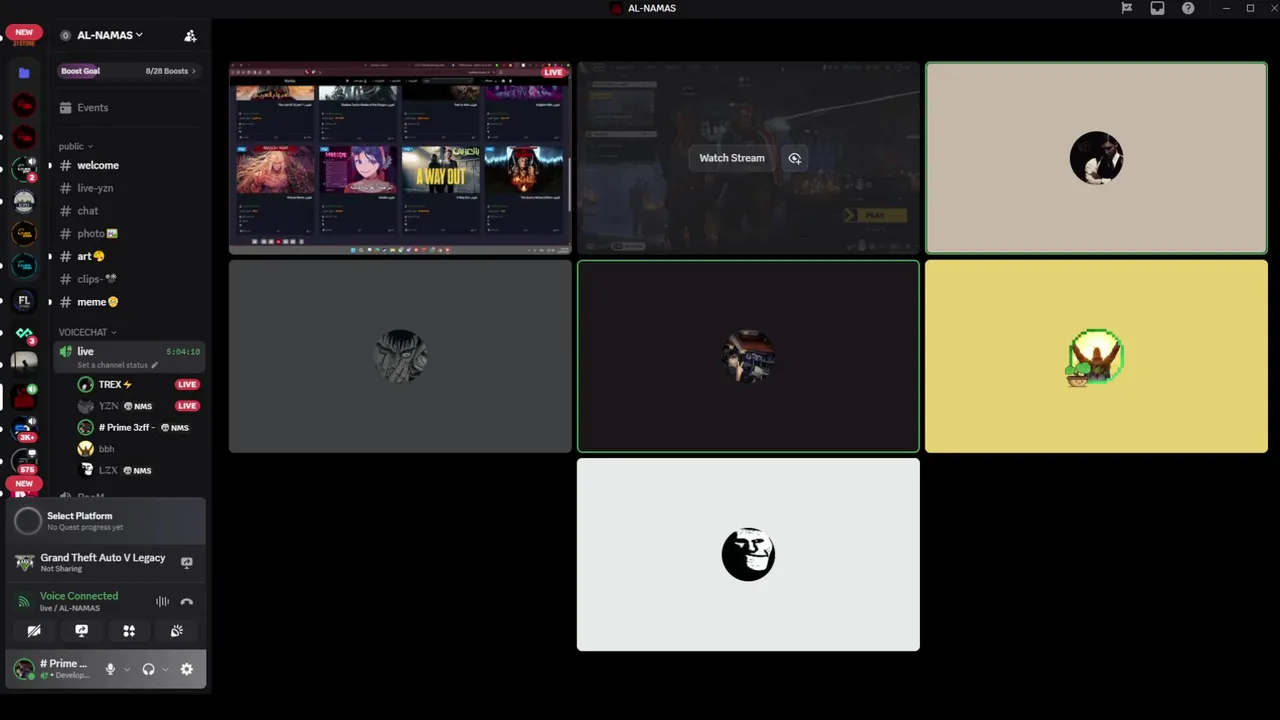This screenshot has height=720, width=1280.
Task: Select the dark green-bordered participant tile
Action: click(748, 356)
